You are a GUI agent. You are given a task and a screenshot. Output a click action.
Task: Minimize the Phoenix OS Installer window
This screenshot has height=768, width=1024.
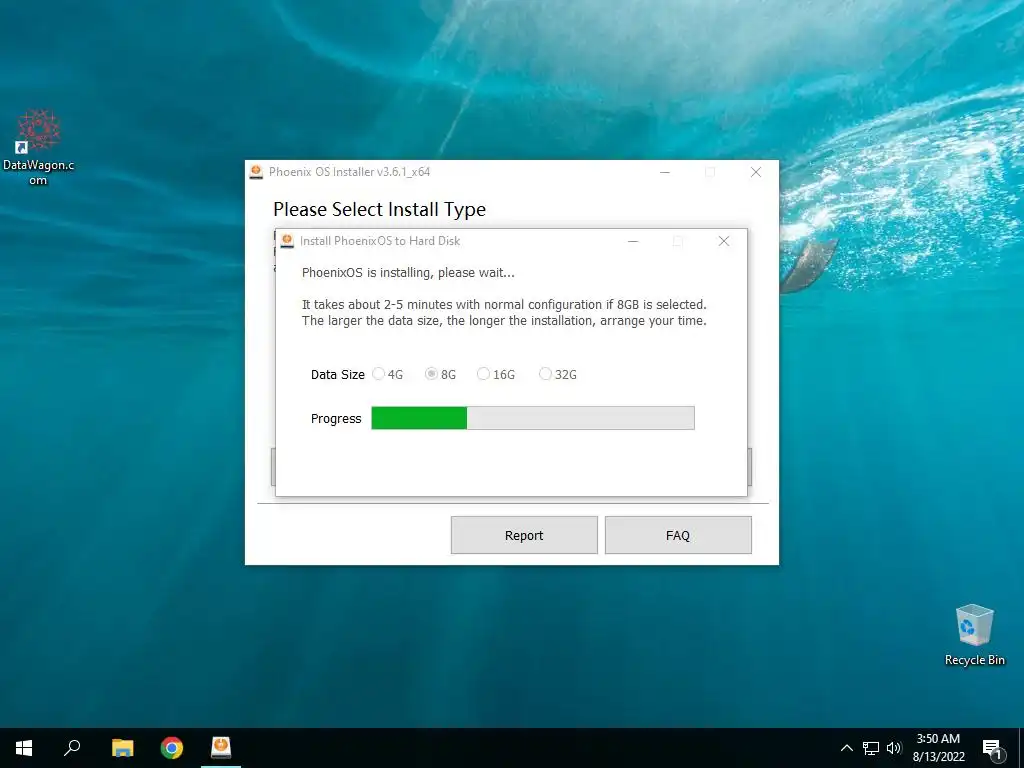pos(665,172)
